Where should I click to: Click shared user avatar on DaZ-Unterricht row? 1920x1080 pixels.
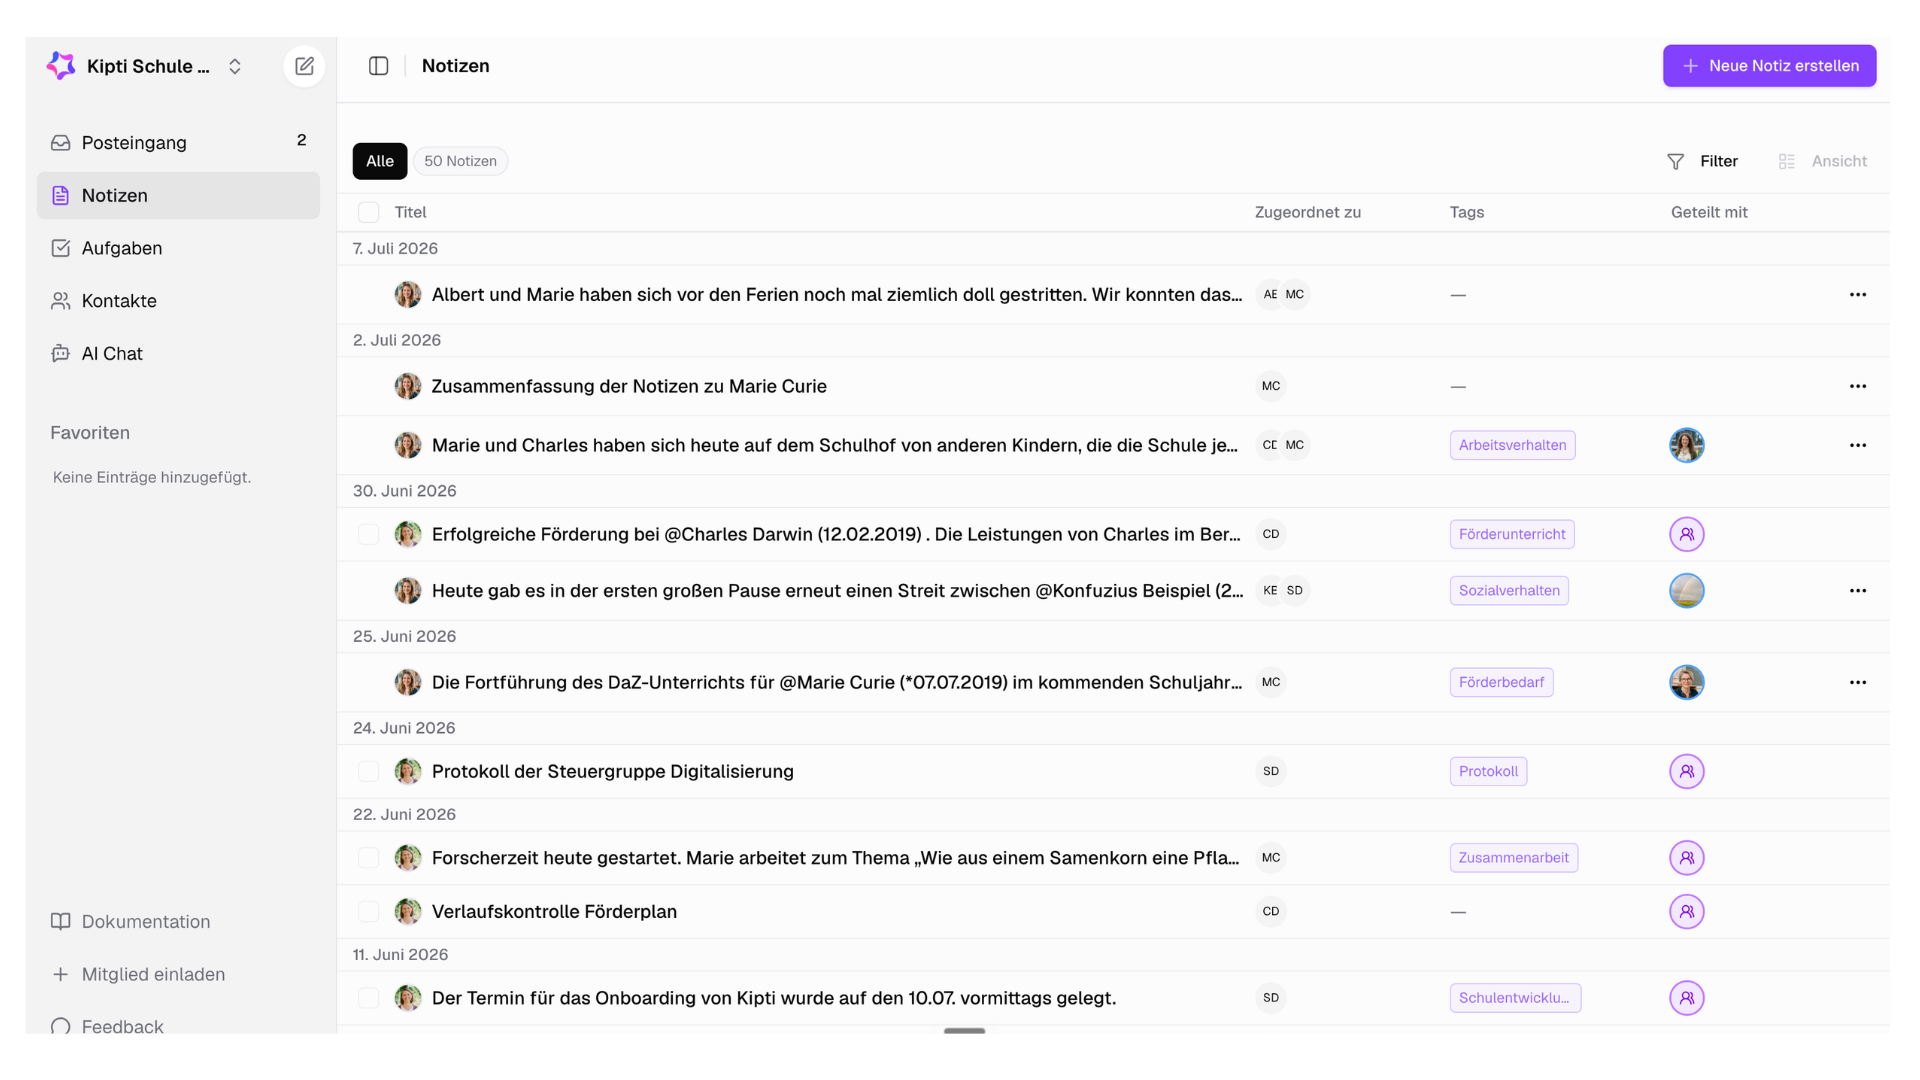click(x=1687, y=683)
